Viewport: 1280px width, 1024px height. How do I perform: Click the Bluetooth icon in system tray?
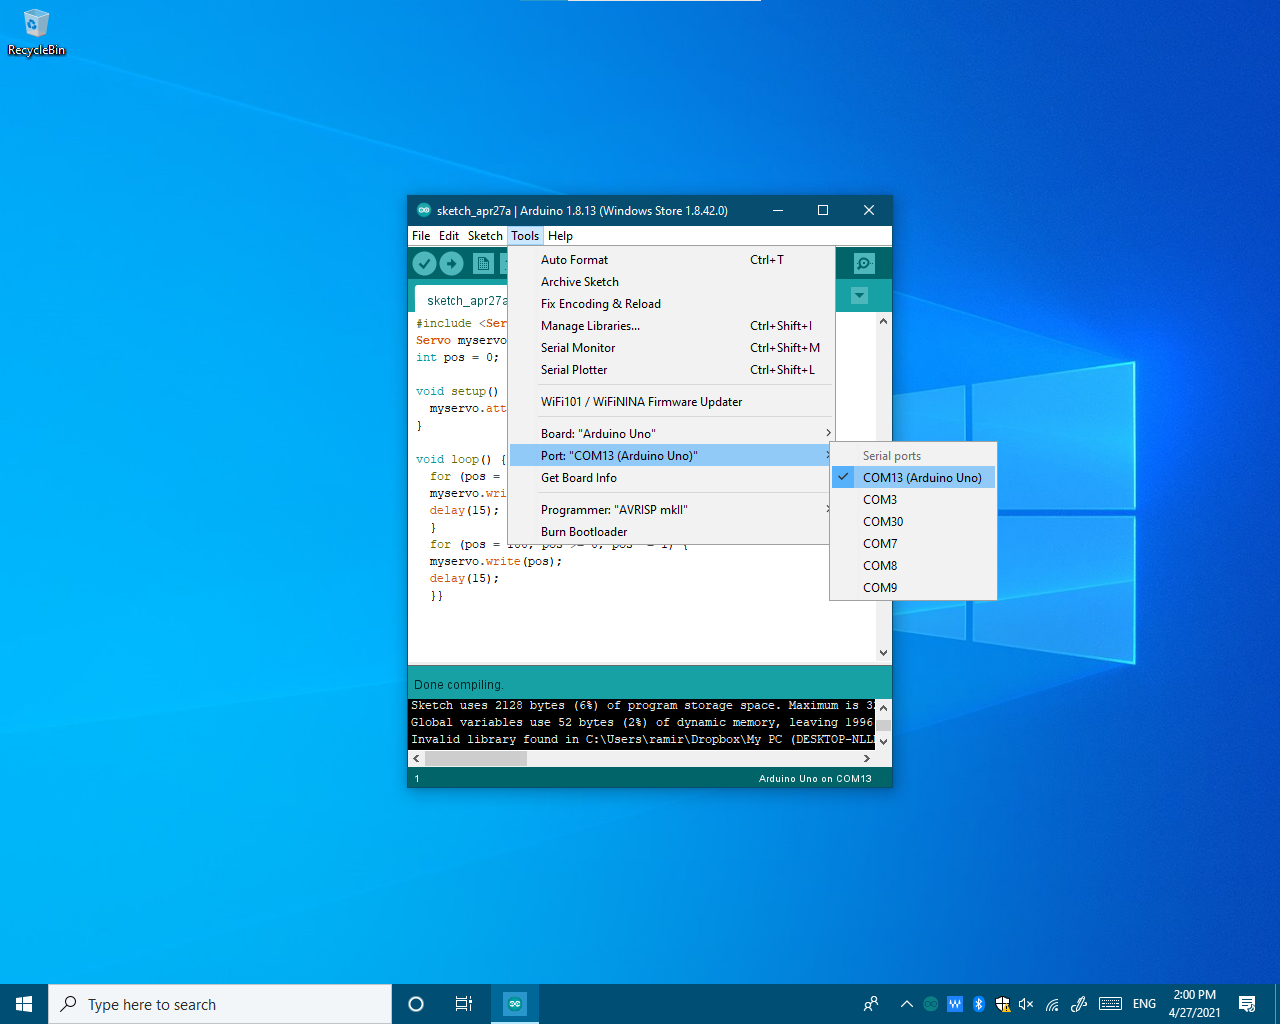tap(978, 1004)
